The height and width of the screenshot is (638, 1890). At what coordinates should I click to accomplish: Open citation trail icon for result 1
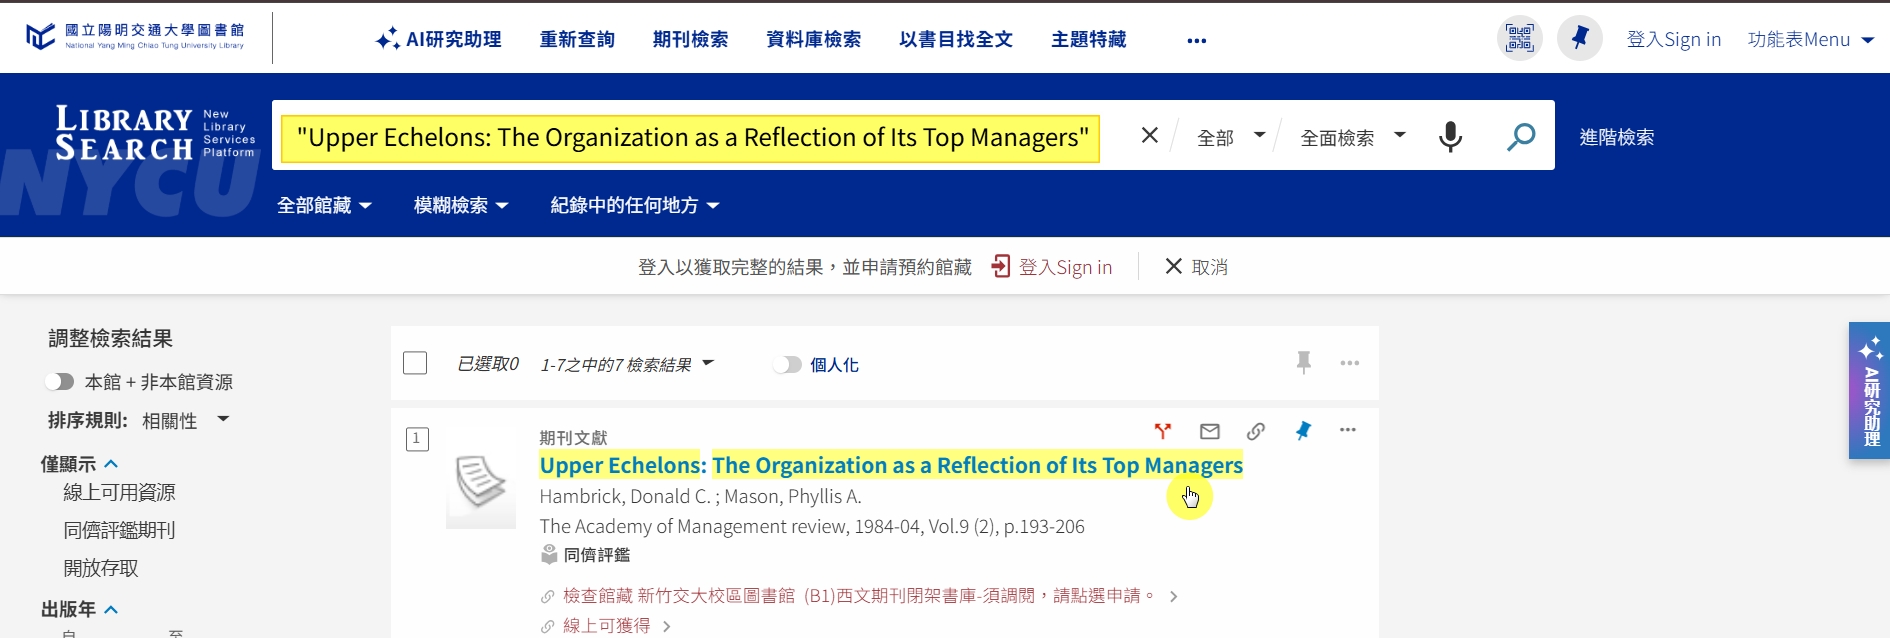[1162, 431]
